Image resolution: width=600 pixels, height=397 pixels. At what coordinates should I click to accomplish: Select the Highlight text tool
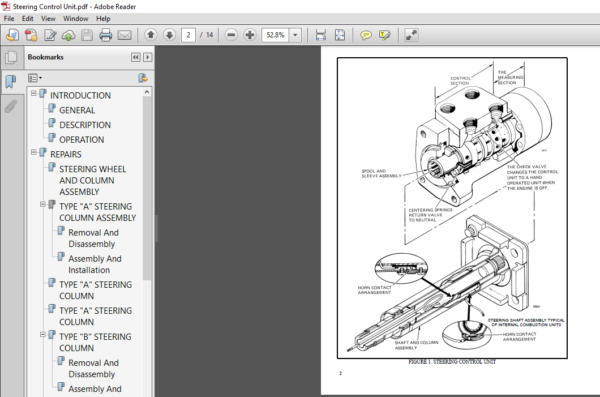tap(385, 35)
